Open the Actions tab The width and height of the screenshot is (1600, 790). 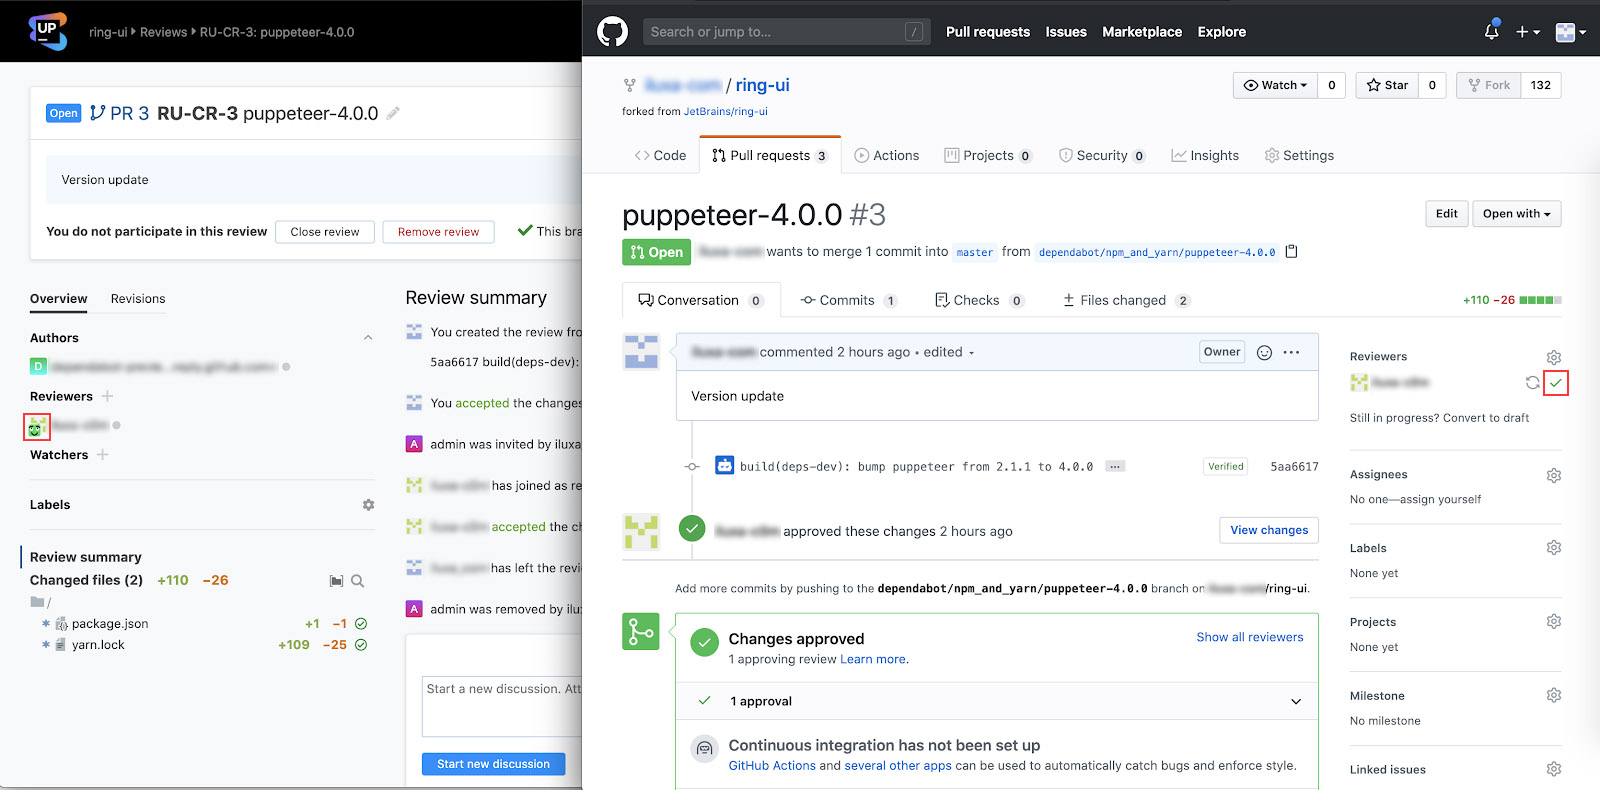coord(887,155)
